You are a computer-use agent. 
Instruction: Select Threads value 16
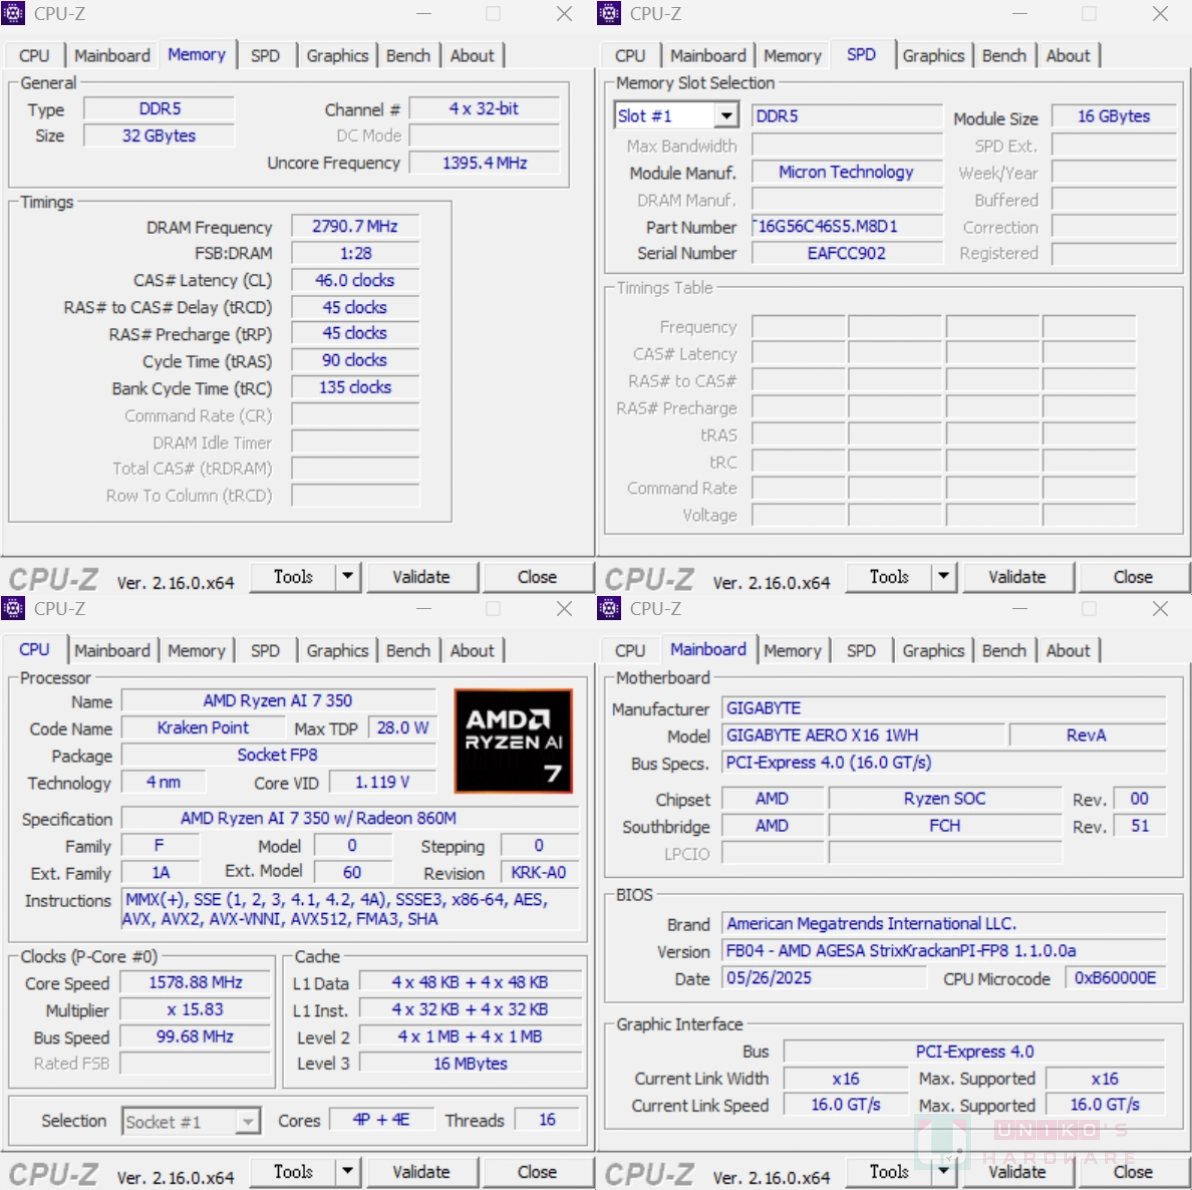click(x=547, y=1120)
